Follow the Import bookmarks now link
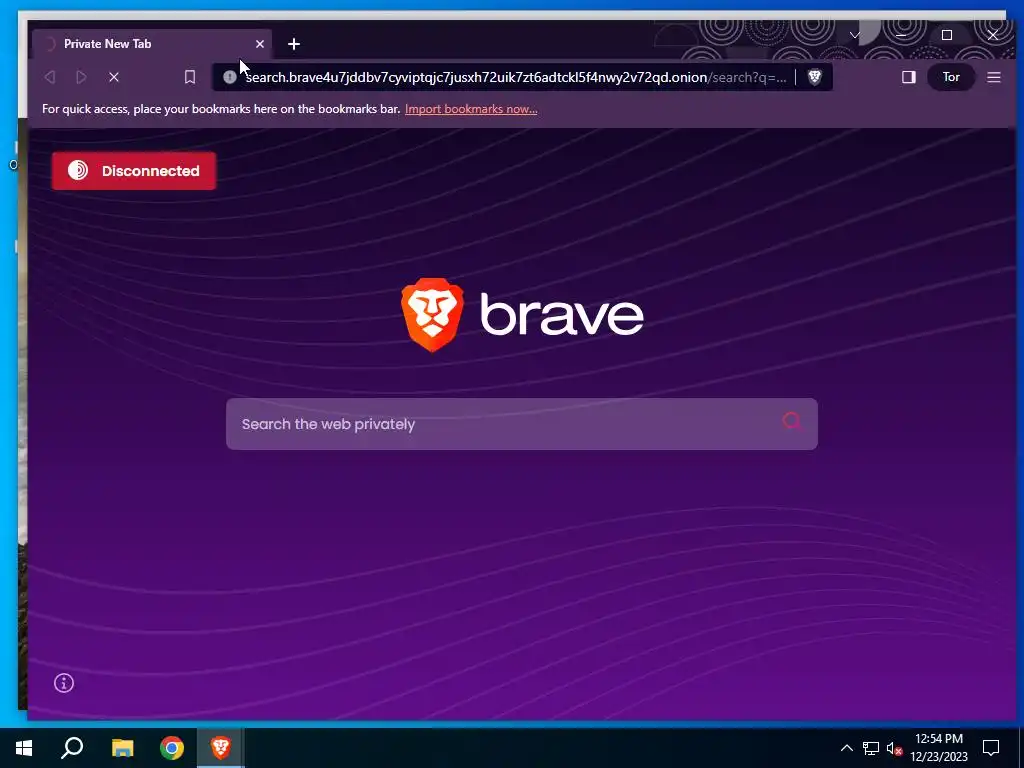The width and height of the screenshot is (1024, 768). 471,109
